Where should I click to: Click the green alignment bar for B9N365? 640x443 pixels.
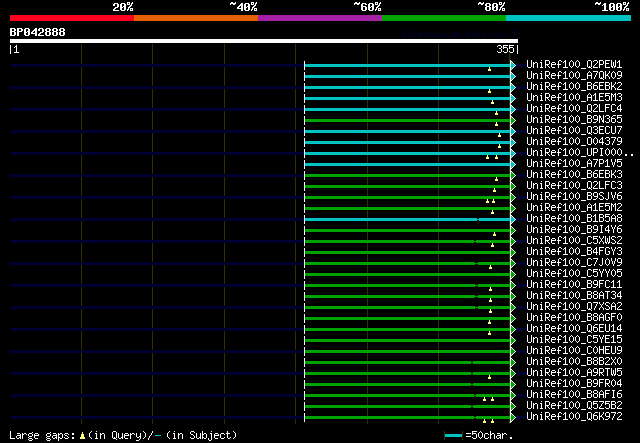[407, 120]
